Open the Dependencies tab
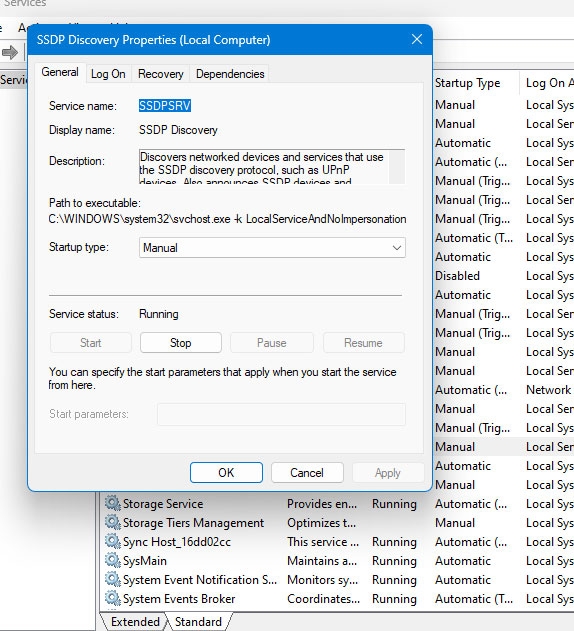 pos(230,74)
